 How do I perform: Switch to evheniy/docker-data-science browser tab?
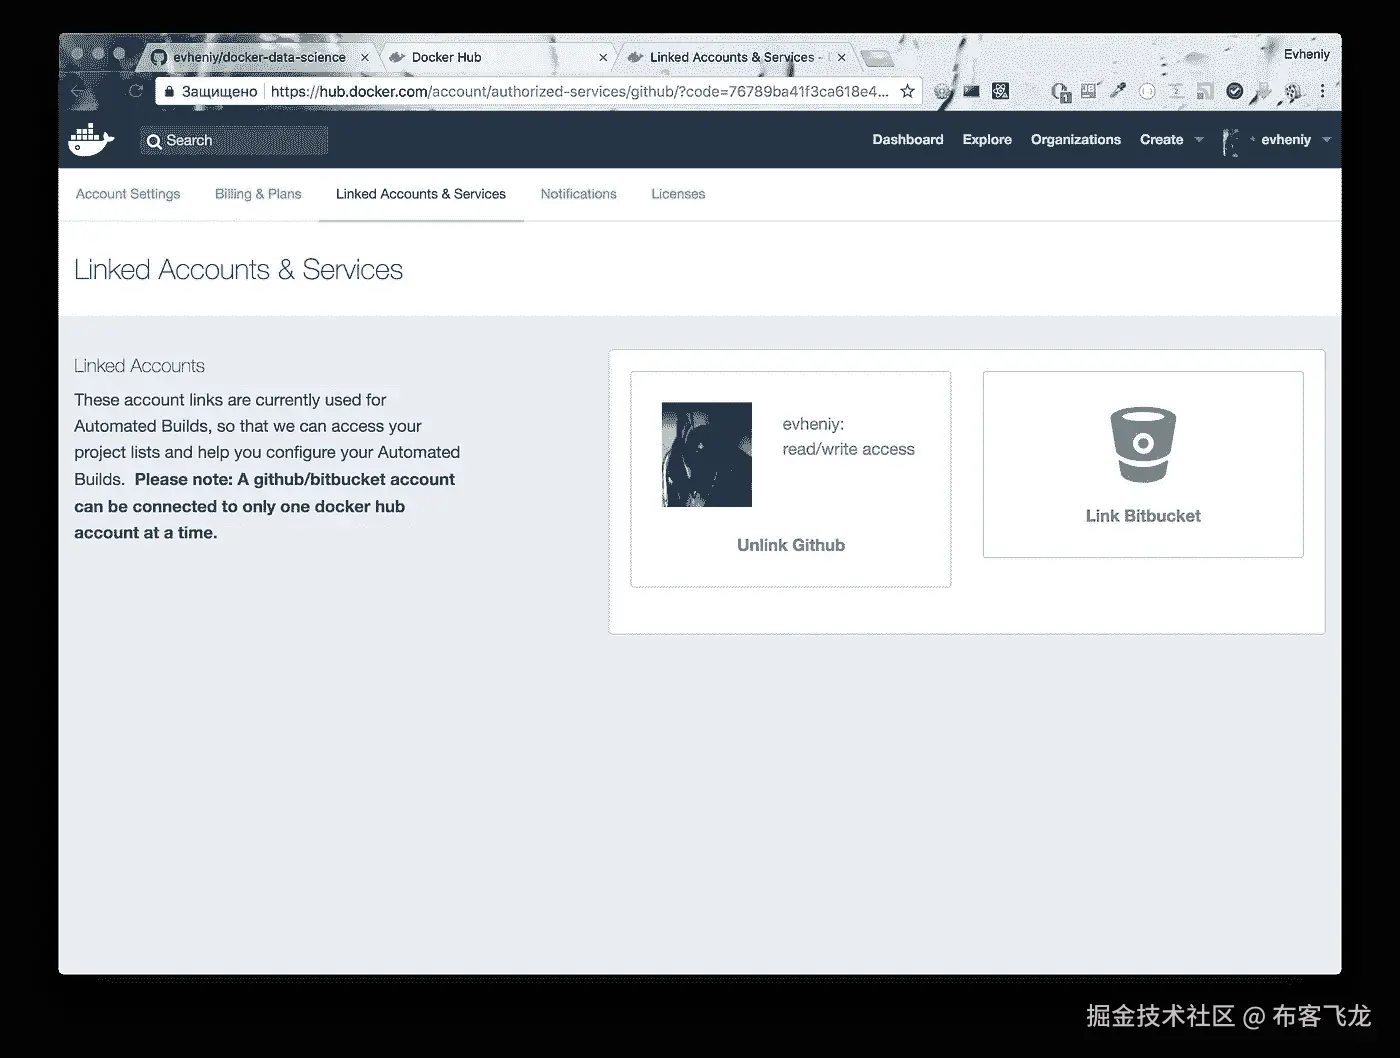pyautogui.click(x=258, y=57)
